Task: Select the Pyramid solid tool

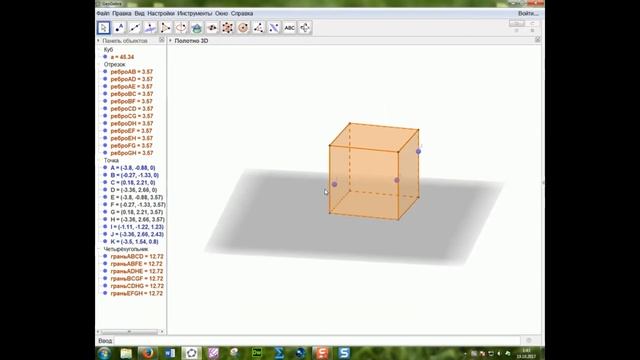Action: pos(227,28)
